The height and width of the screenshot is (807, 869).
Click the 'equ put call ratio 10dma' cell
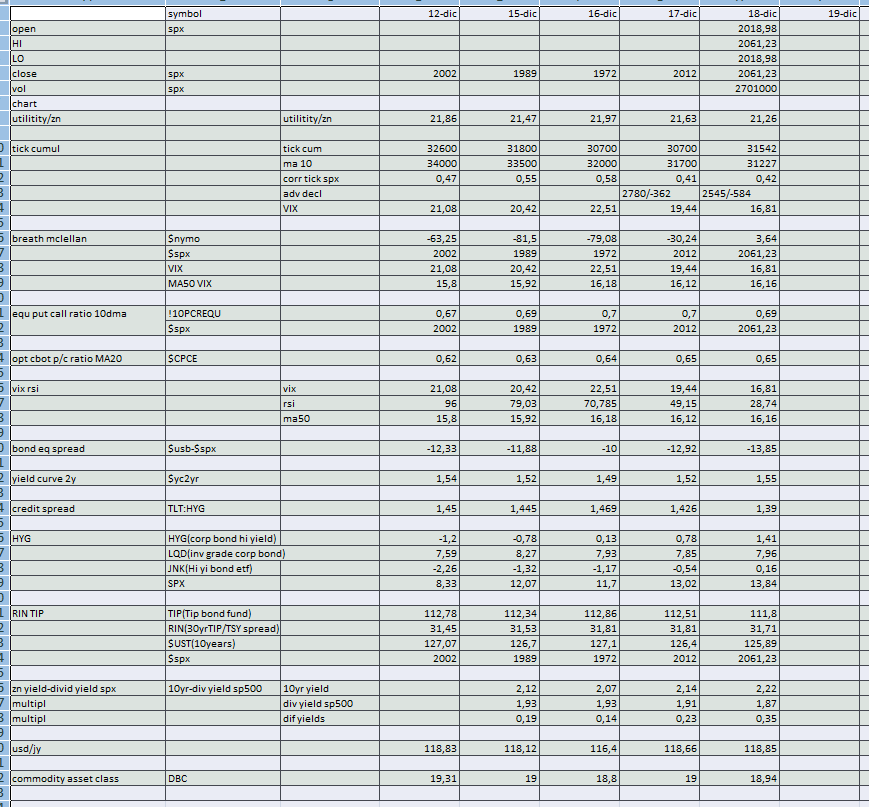88,314
